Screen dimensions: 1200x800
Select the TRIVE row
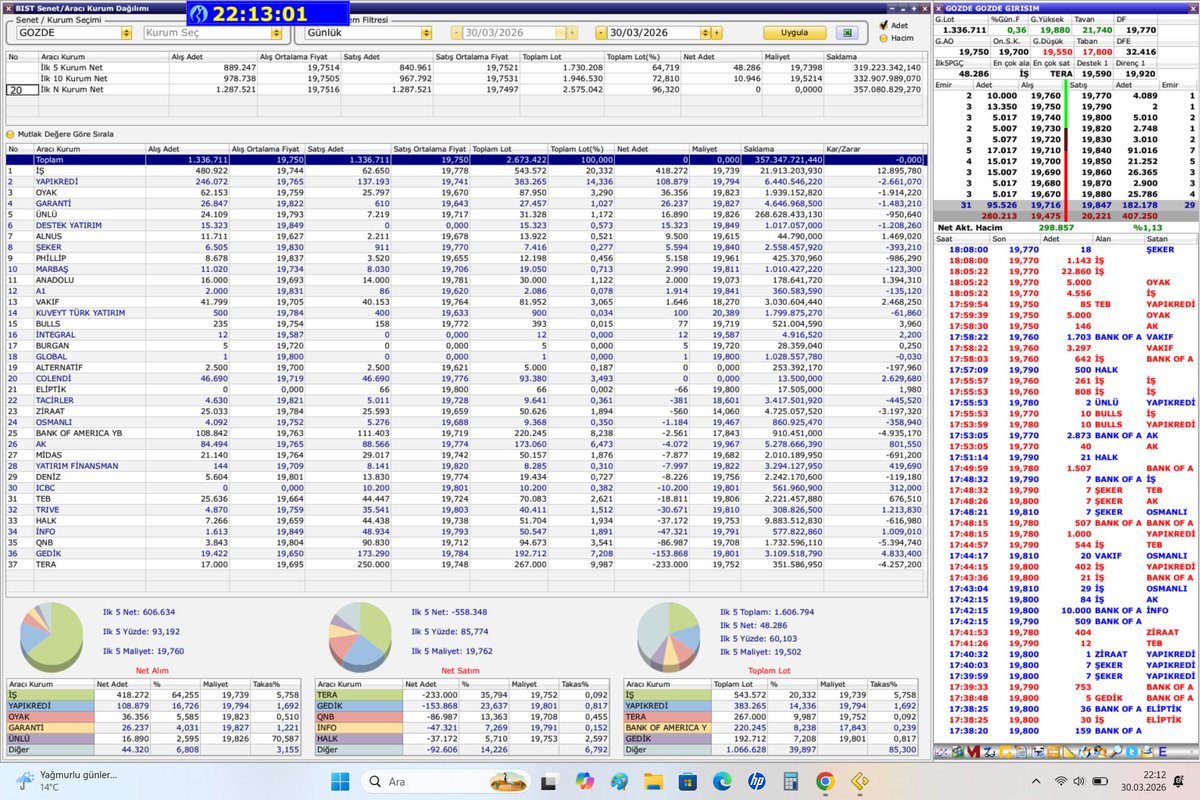click(x=466, y=509)
